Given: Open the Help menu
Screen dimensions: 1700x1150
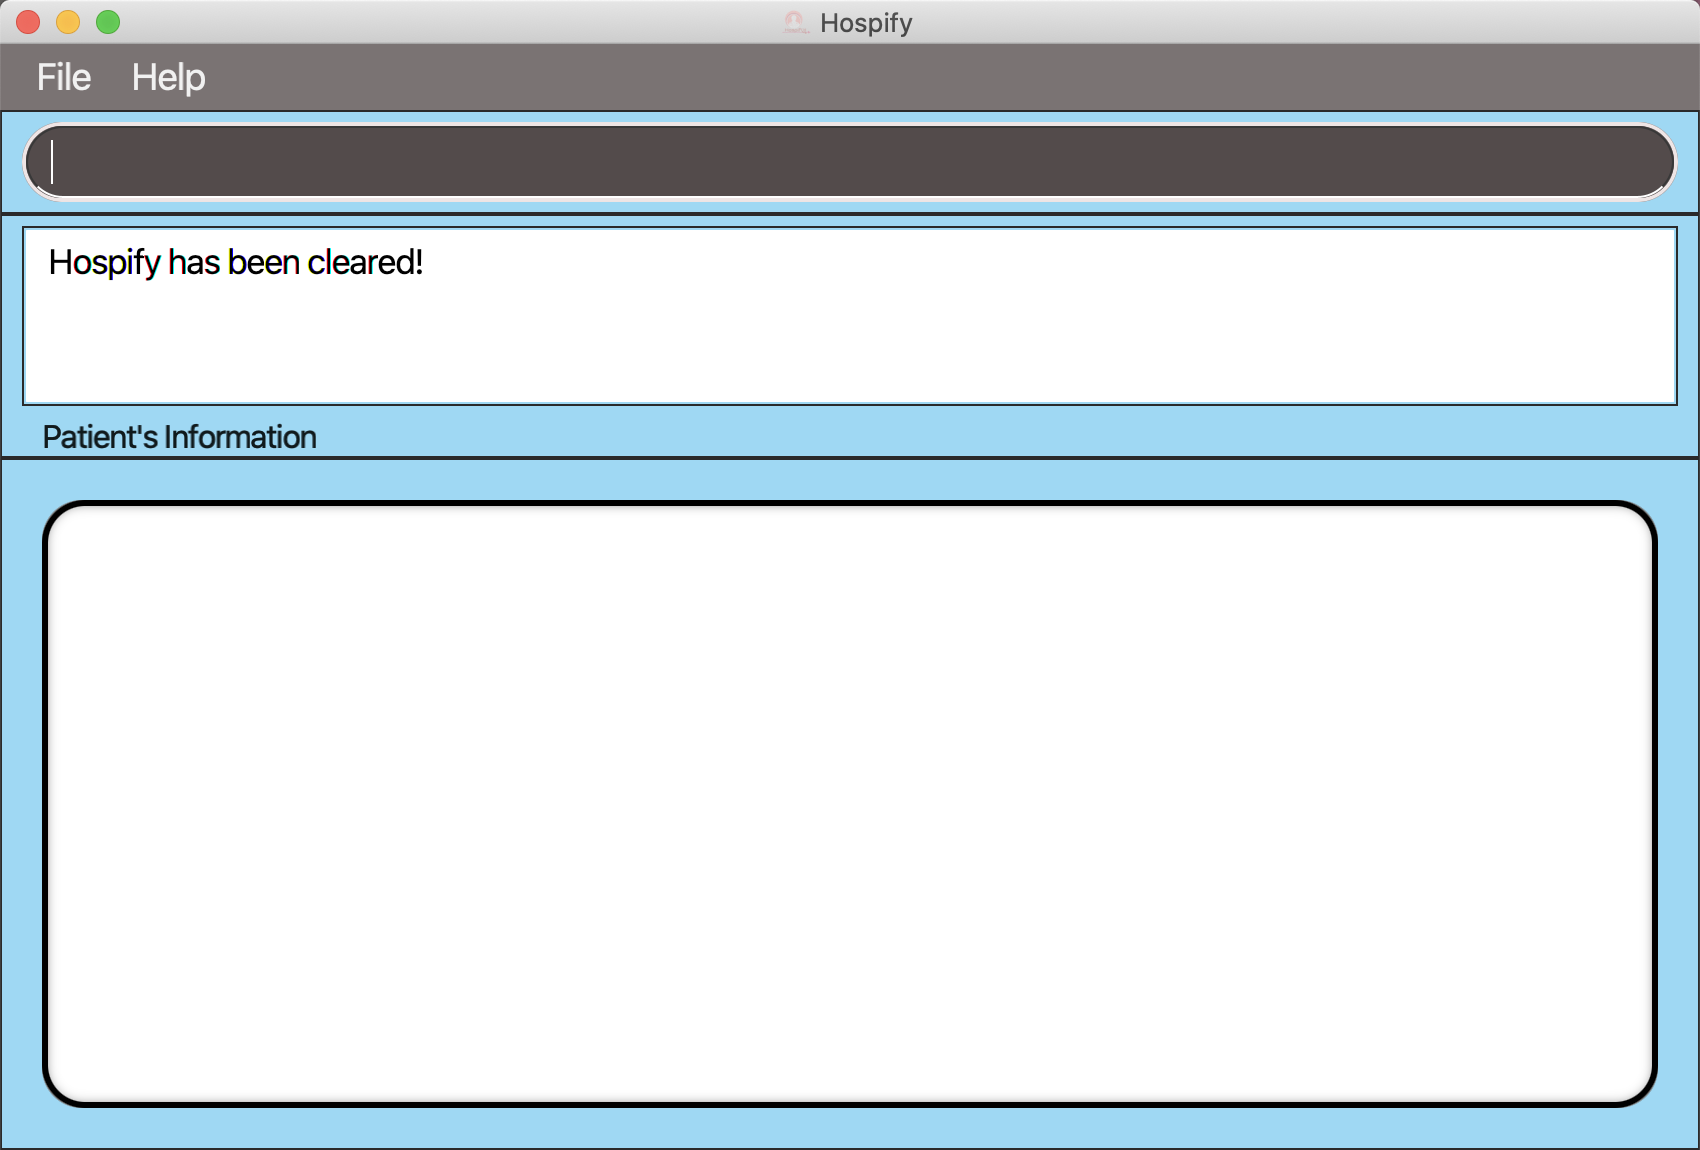Looking at the screenshot, I should [168, 77].
